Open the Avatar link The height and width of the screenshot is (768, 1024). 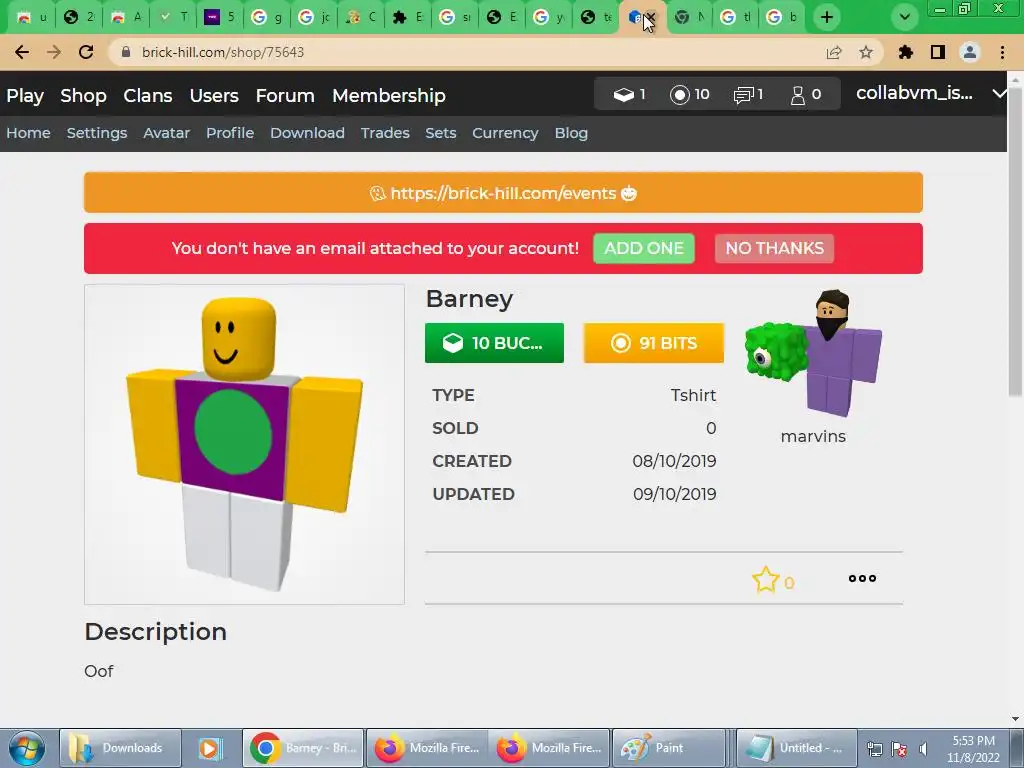tap(167, 133)
